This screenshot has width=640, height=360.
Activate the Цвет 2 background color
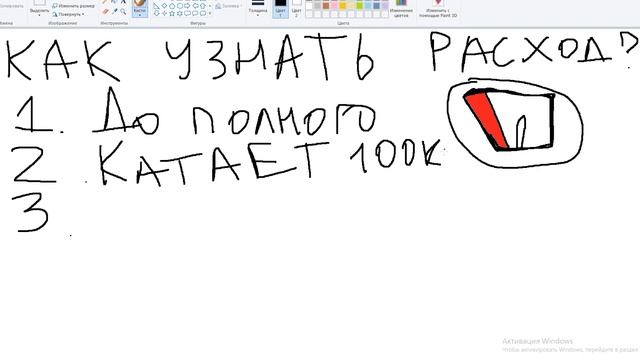pyautogui.click(x=296, y=9)
